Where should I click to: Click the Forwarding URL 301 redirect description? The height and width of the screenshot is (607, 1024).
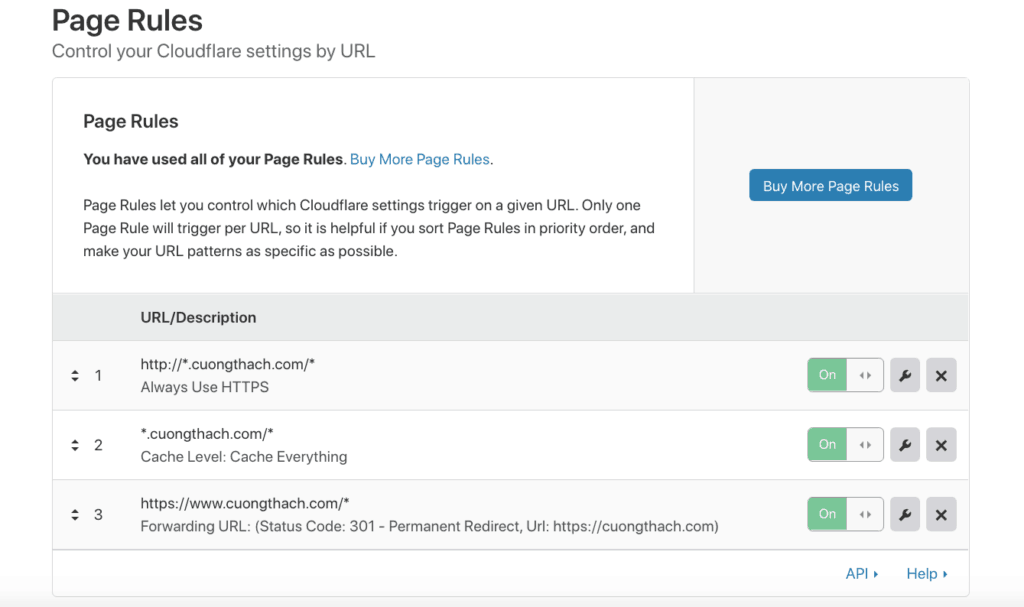point(429,527)
